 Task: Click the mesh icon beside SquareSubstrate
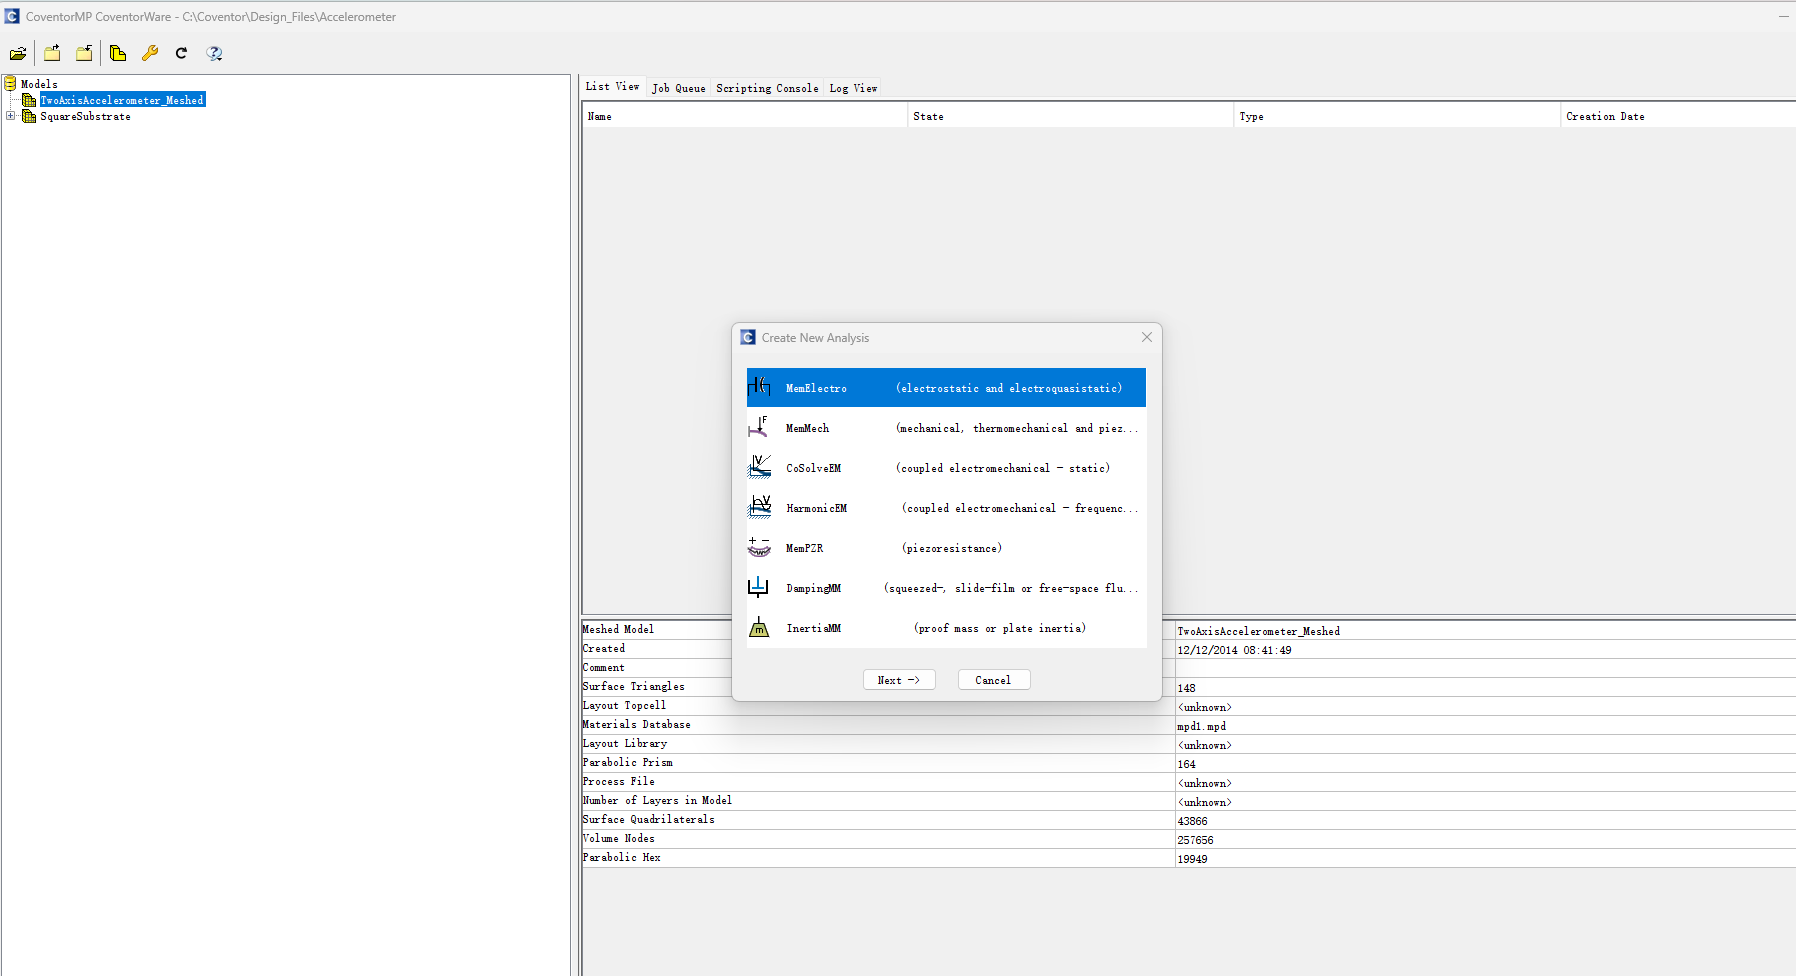click(x=29, y=116)
